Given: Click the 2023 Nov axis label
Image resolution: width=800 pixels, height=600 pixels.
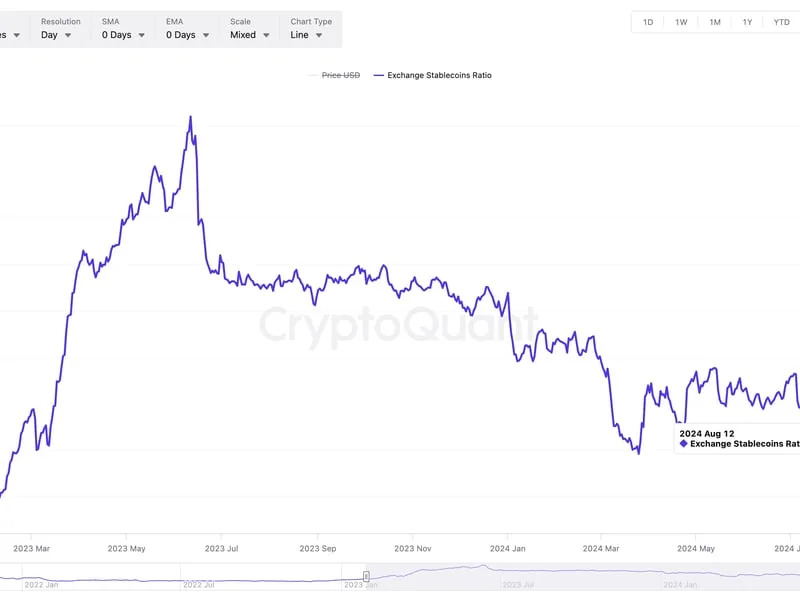Looking at the screenshot, I should click(413, 548).
